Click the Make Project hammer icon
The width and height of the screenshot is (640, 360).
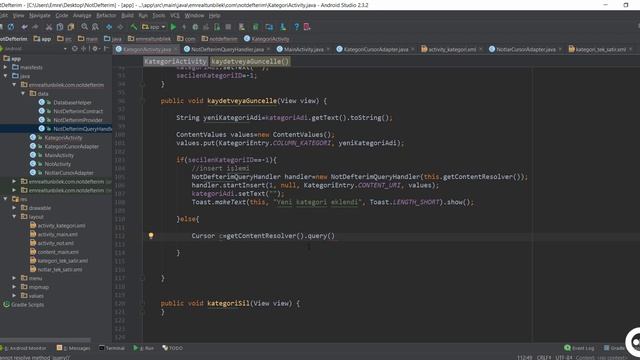point(133,27)
